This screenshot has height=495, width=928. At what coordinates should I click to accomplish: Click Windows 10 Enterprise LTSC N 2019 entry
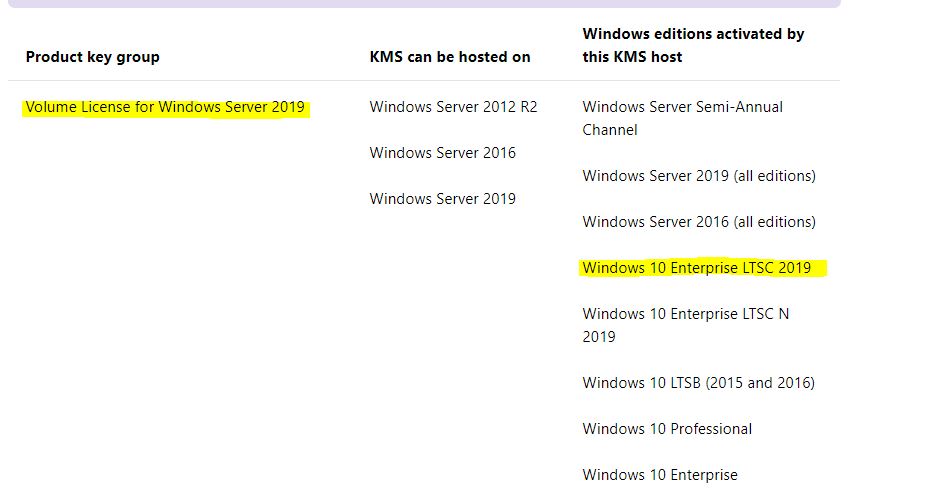pos(685,325)
